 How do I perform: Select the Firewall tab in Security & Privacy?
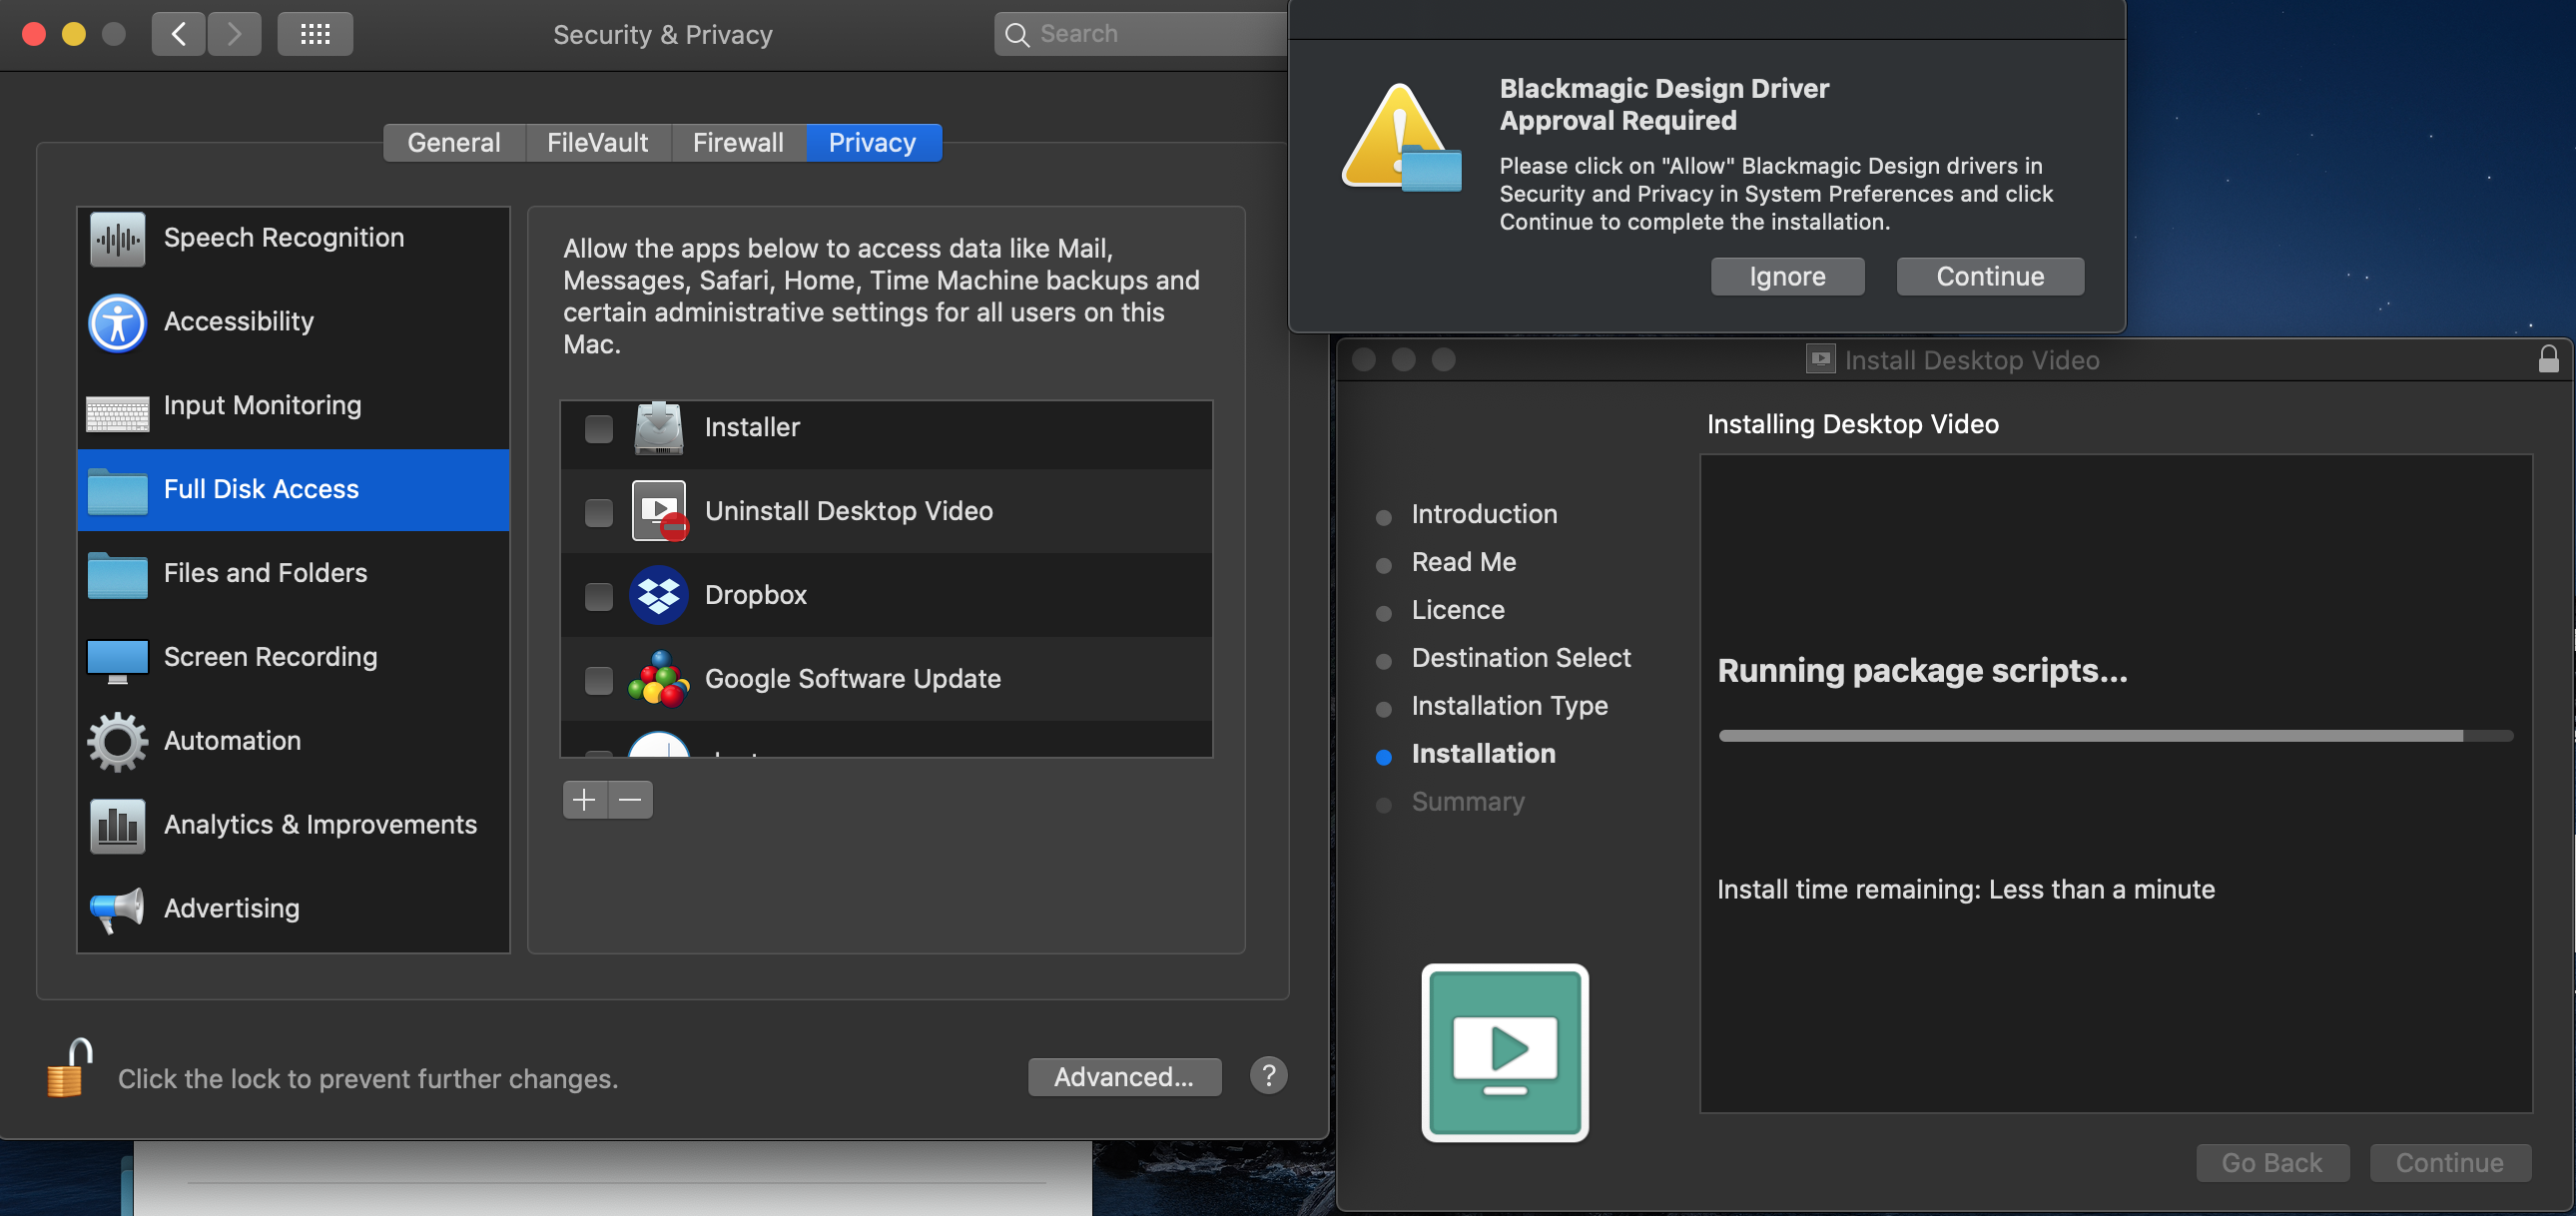point(736,142)
